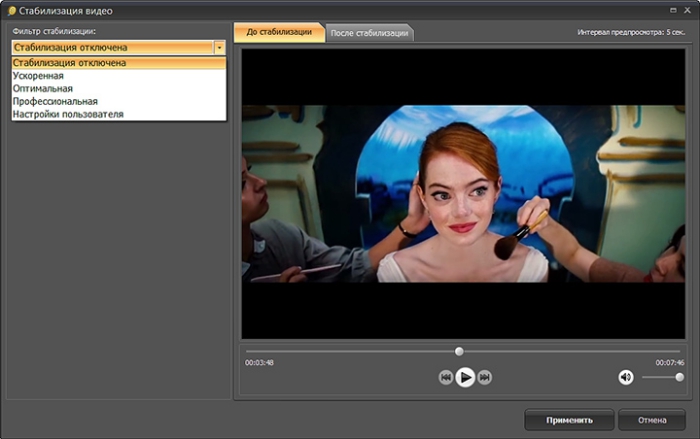This screenshot has height=439, width=700.
Task: Click the 'Применить' button
Action: 569,420
